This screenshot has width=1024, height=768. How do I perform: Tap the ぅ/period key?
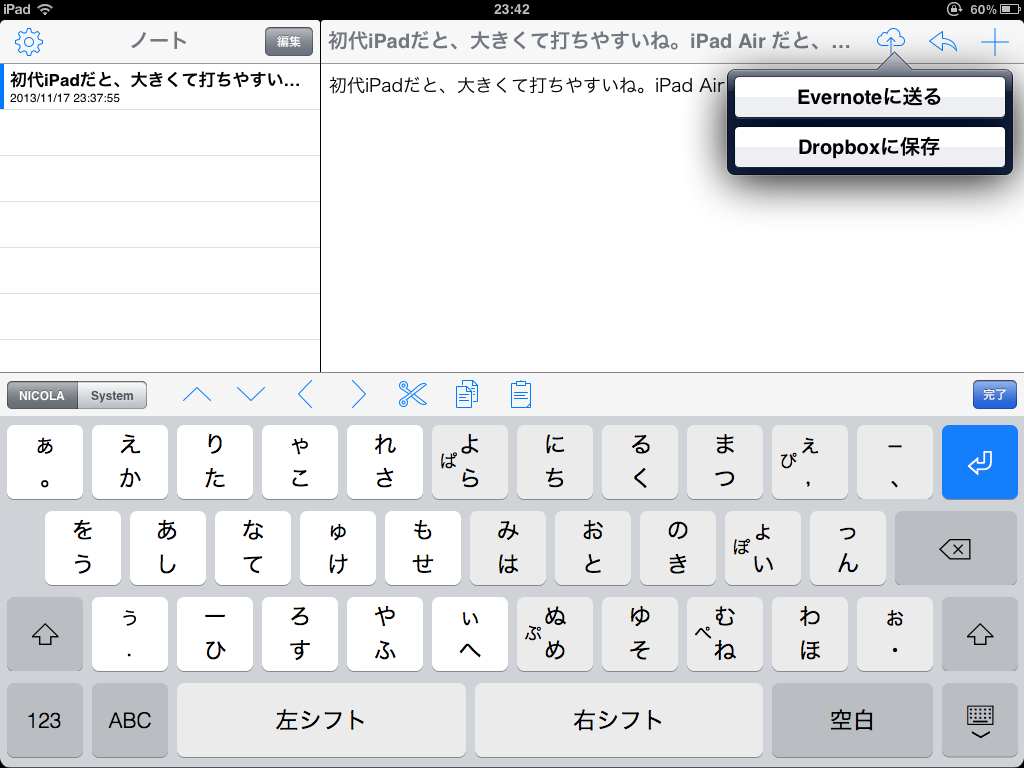pyautogui.click(x=130, y=633)
